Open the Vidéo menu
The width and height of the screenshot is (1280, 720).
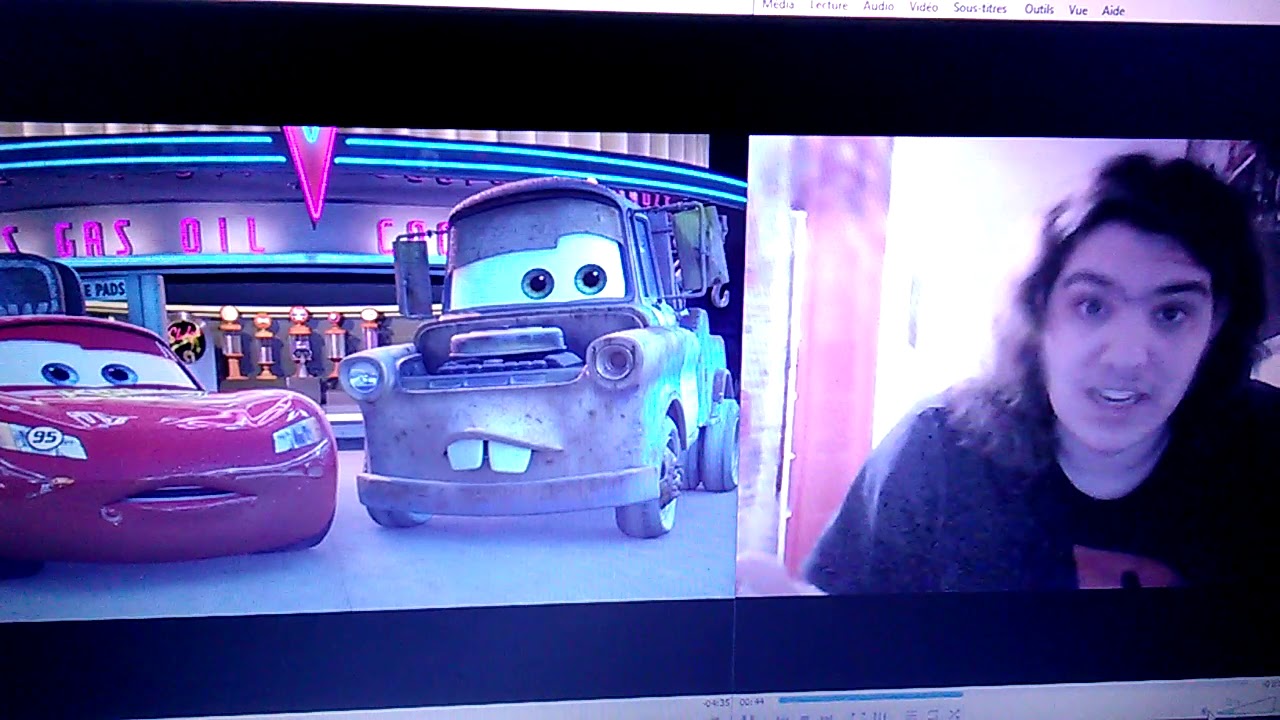[923, 7]
